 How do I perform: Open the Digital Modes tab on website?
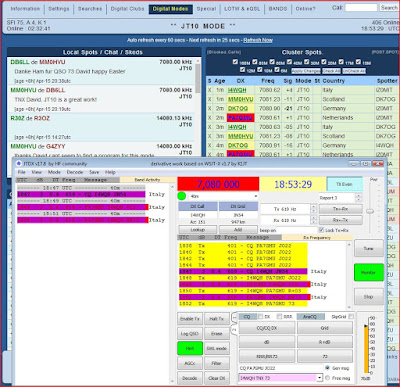tap(171, 9)
